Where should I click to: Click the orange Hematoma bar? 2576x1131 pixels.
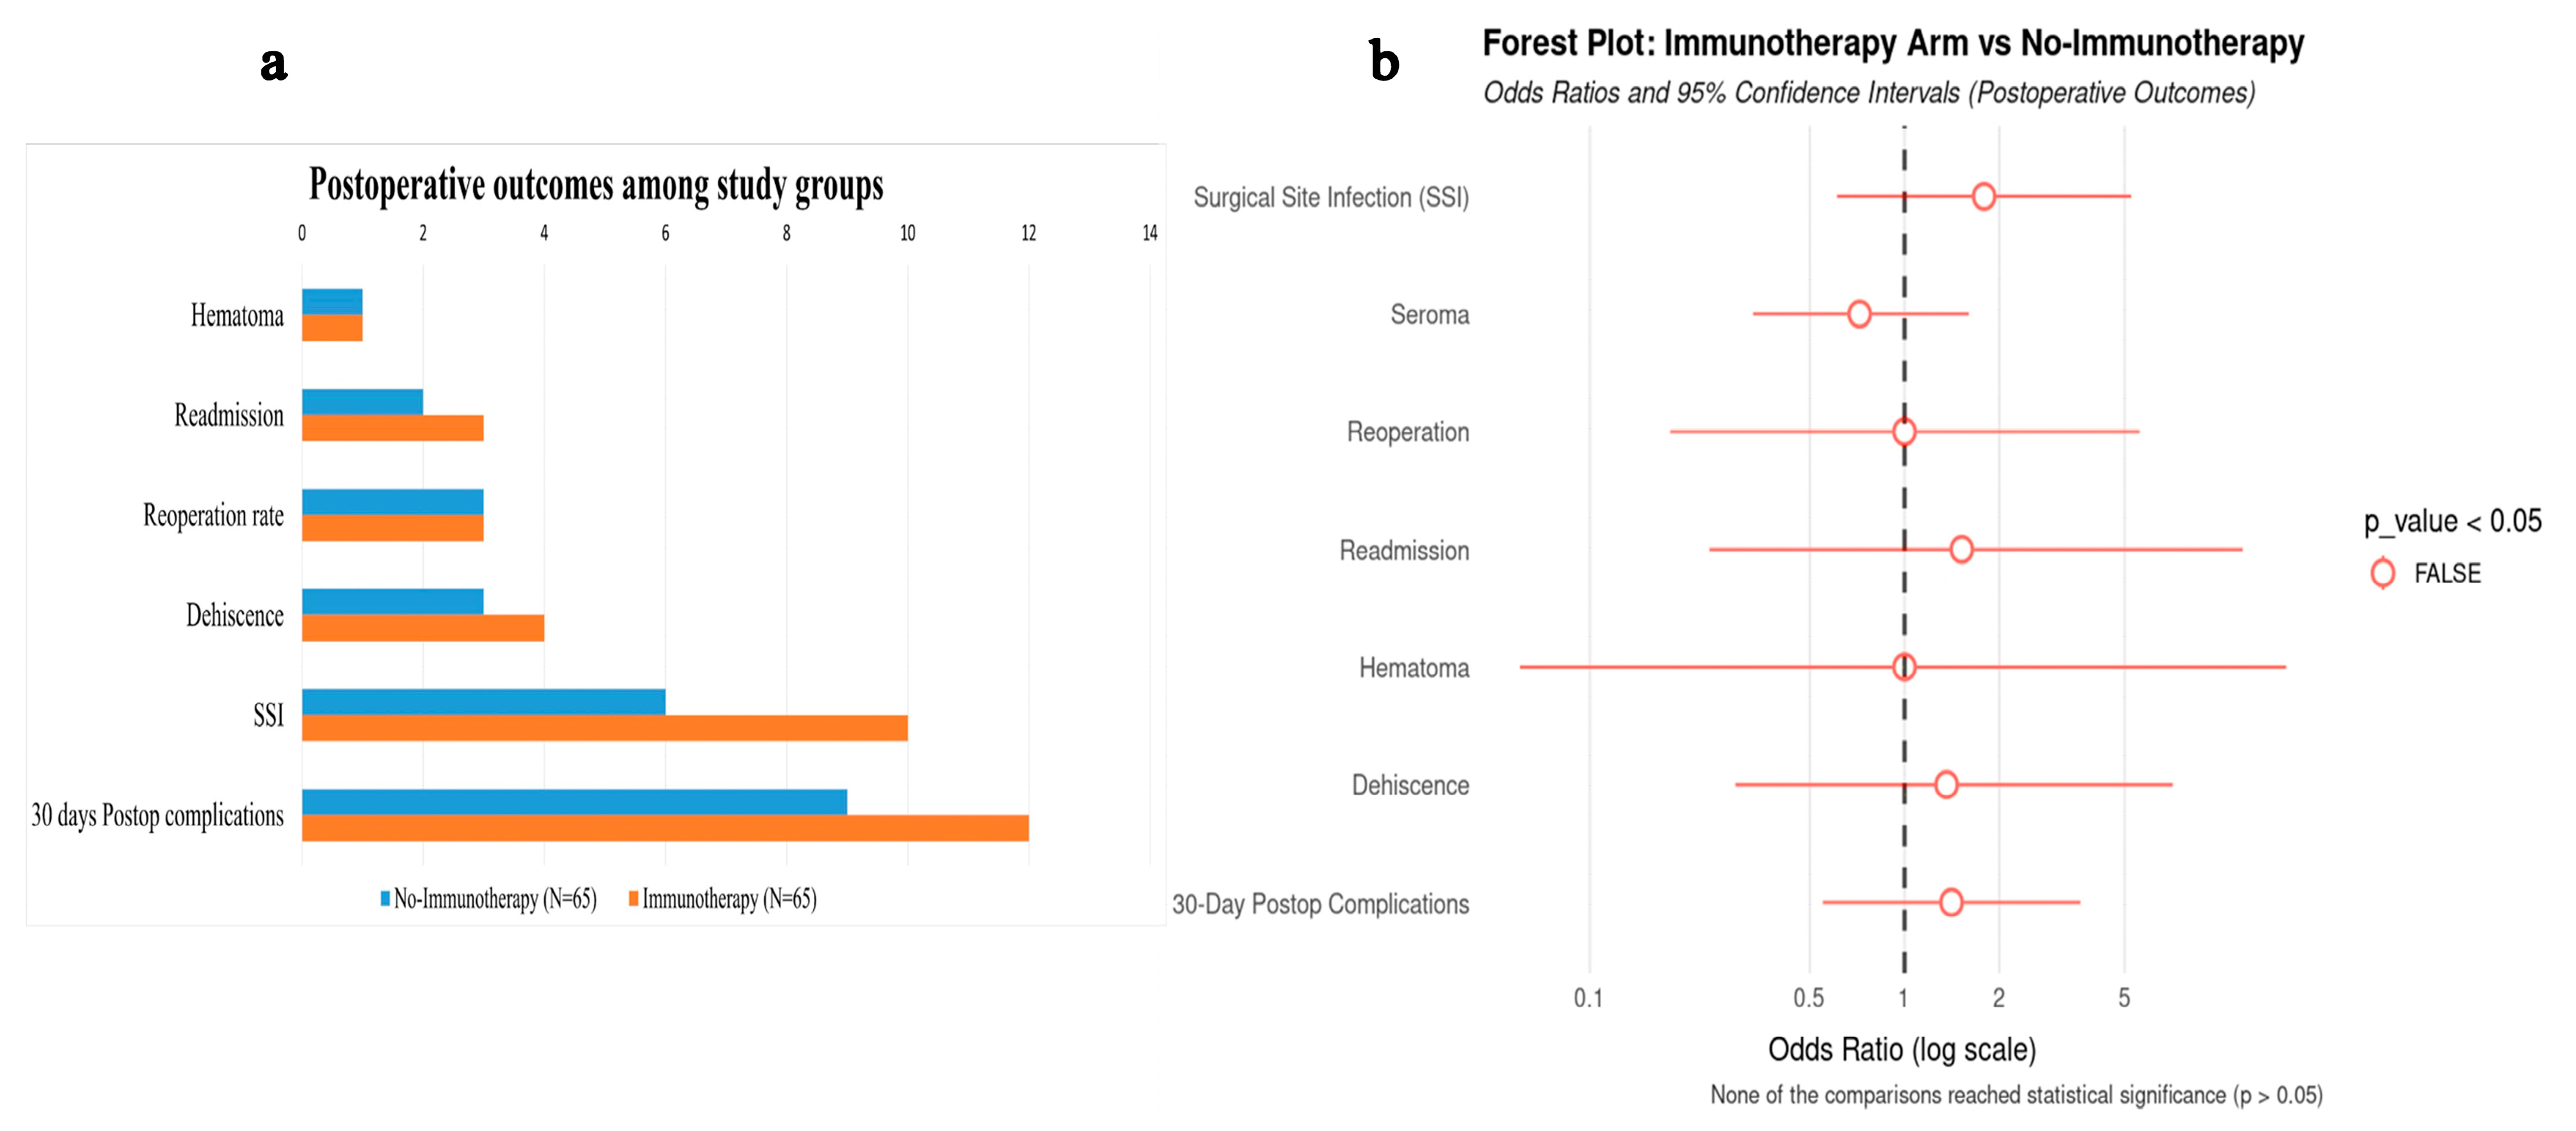tap(332, 328)
